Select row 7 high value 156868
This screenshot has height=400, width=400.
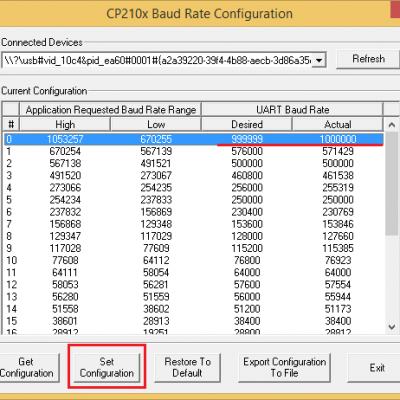pos(65,224)
